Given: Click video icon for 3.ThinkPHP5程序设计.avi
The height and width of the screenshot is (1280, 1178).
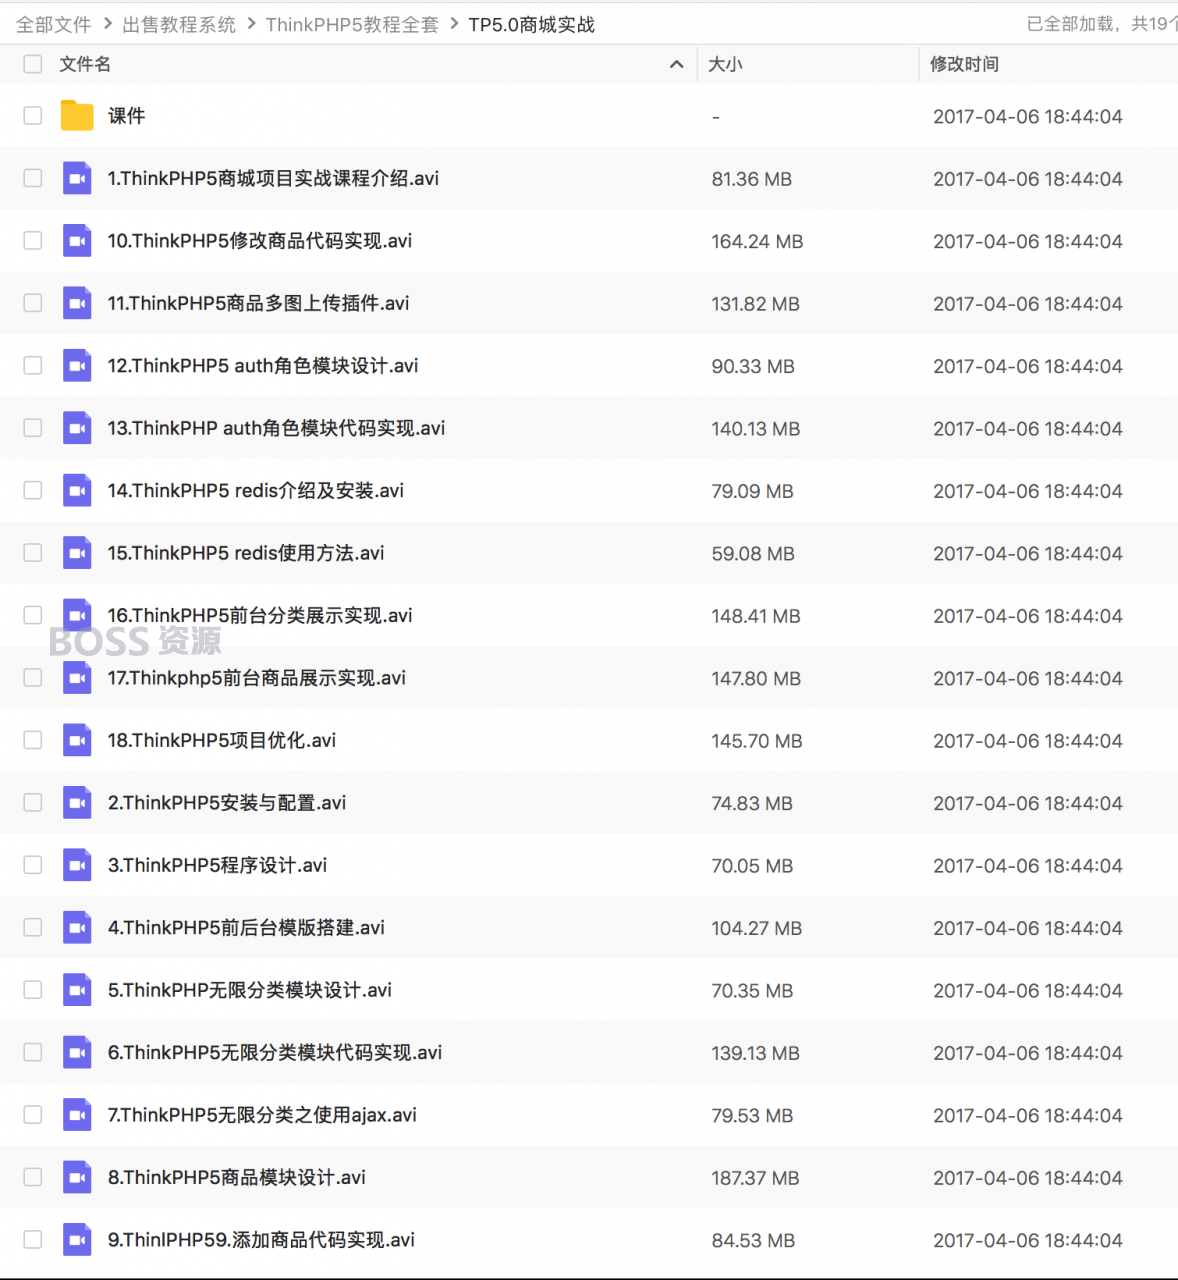Looking at the screenshot, I should (77, 865).
